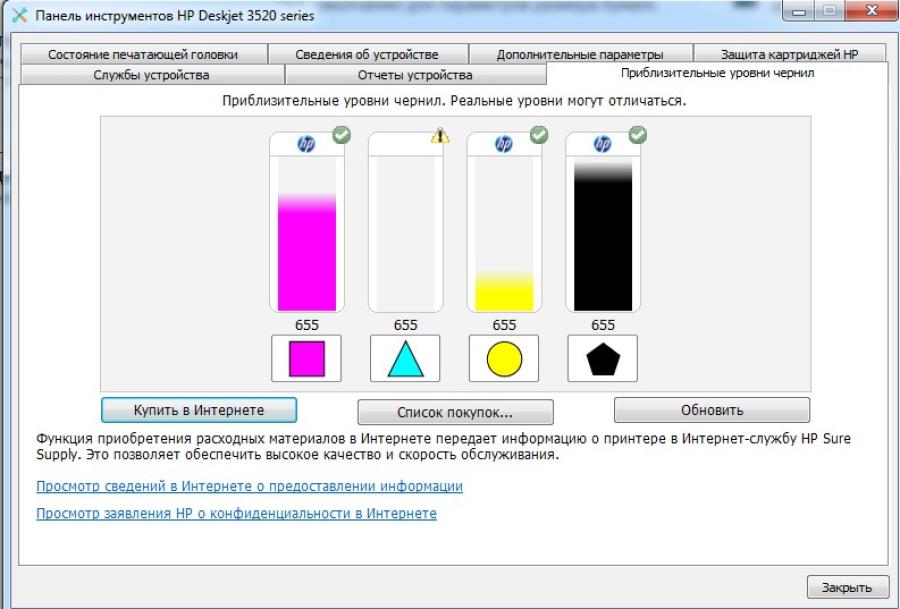Select the Защита картриджей HP tab
Image resolution: width=900 pixels, height=609 pixels.
coord(790,55)
